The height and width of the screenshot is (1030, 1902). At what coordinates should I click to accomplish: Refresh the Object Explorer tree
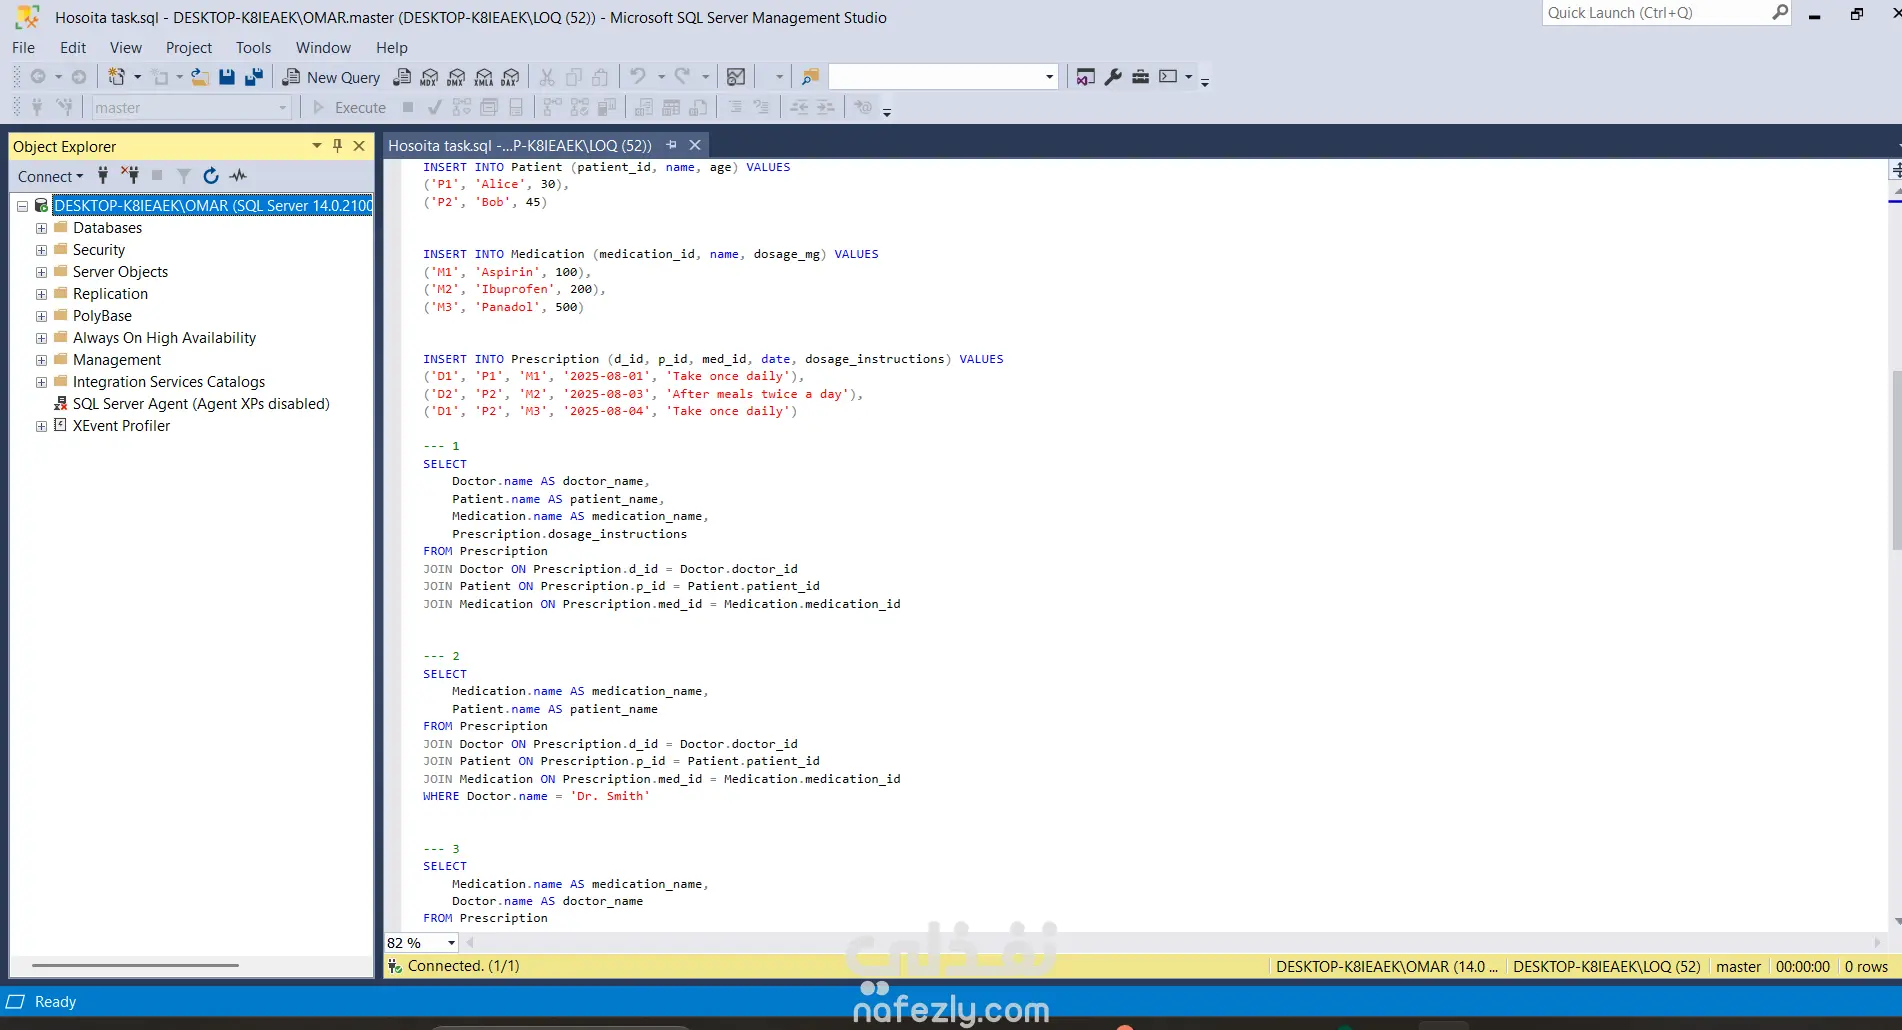[211, 176]
